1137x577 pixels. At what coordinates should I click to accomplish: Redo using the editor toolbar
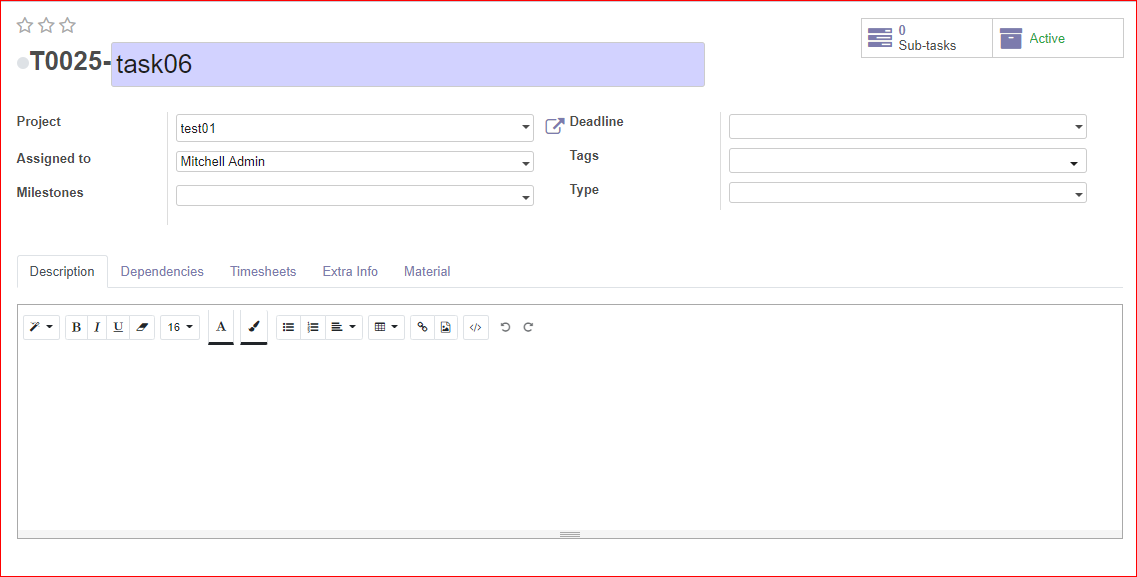tap(528, 327)
